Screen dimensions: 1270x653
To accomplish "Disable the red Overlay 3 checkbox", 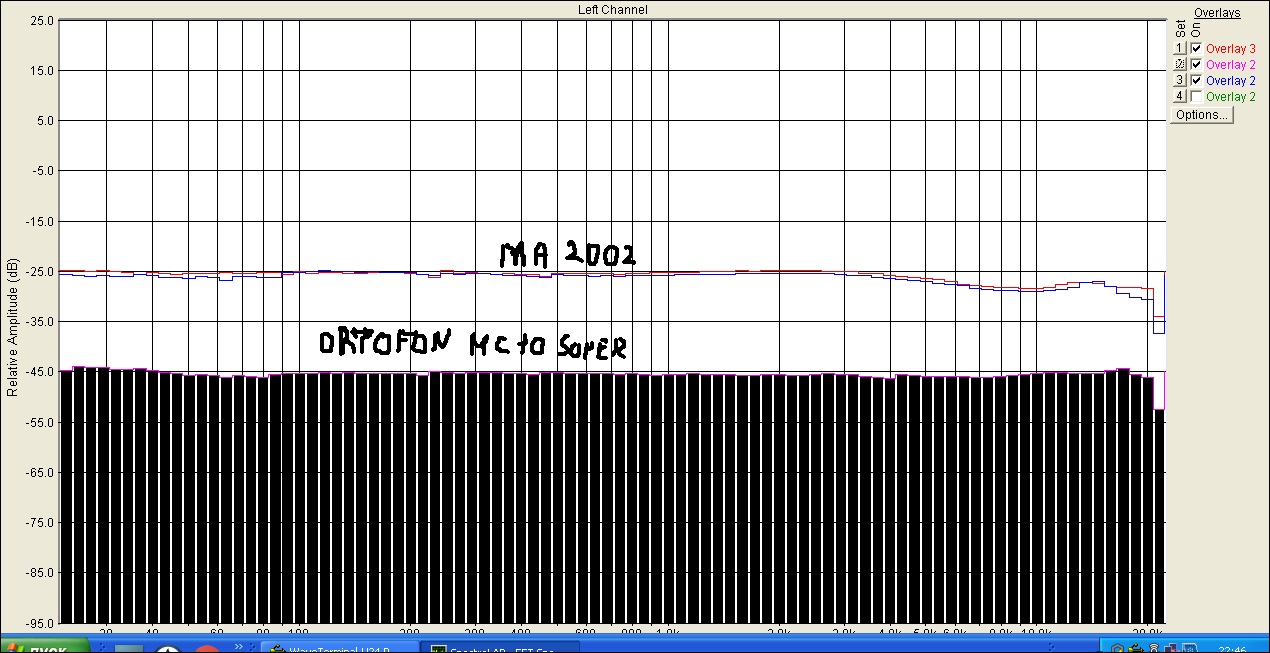I will [x=1196, y=48].
